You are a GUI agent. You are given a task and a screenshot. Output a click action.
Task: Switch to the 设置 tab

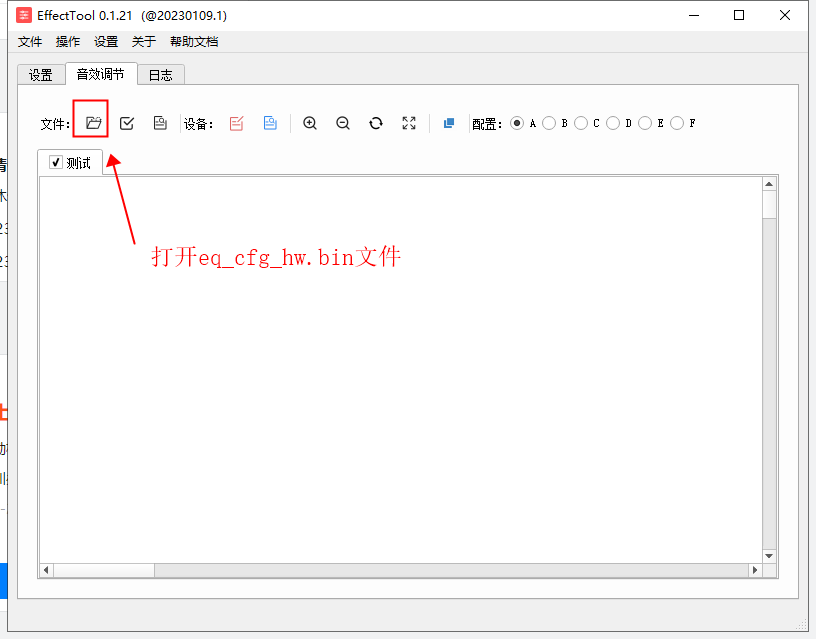pos(41,75)
